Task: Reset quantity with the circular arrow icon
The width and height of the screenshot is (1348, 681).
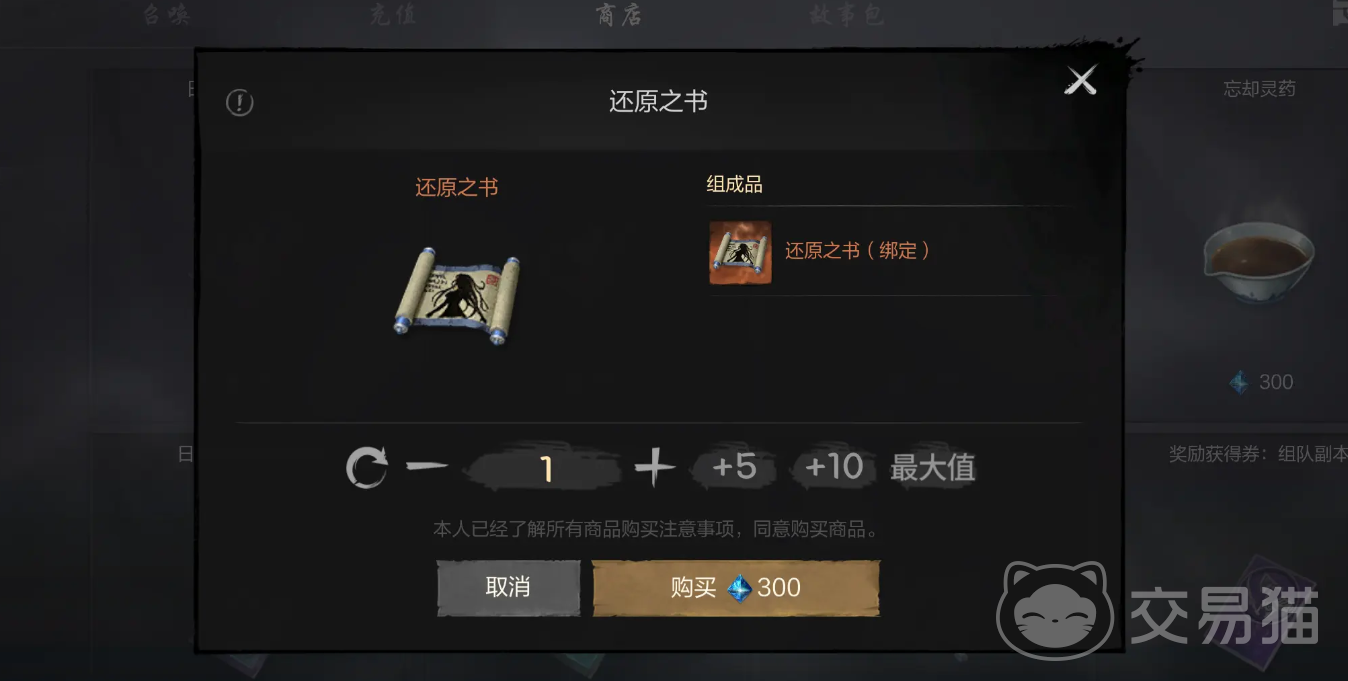Action: pos(367,468)
